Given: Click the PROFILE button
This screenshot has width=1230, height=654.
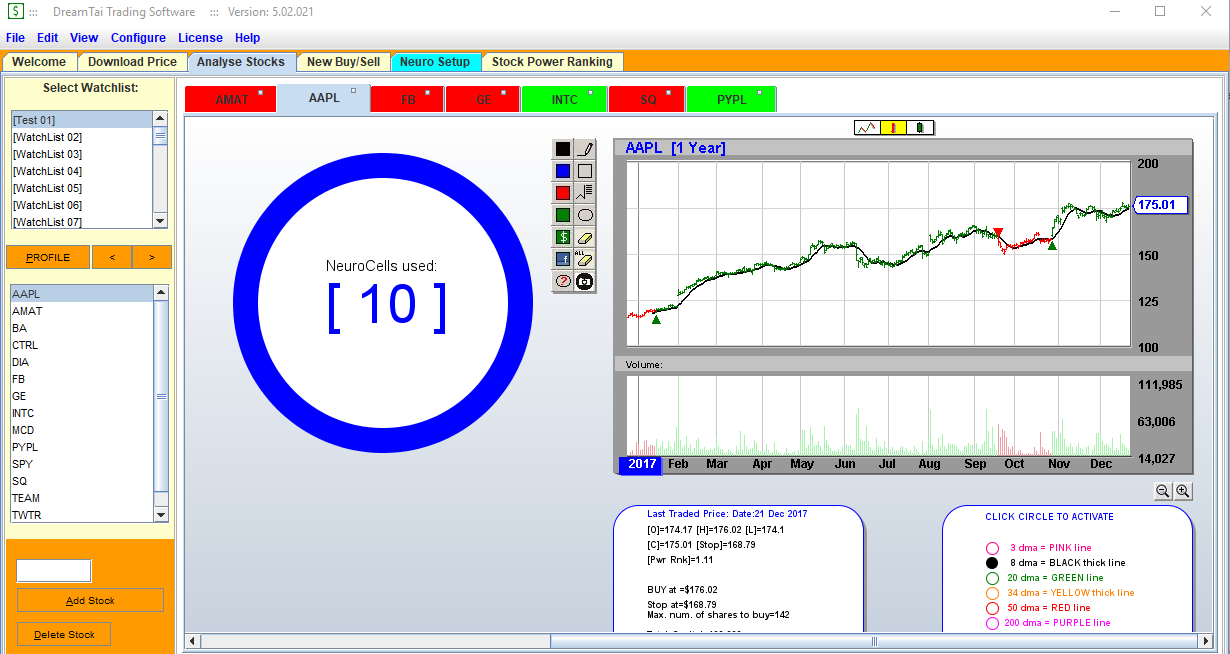Looking at the screenshot, I should pos(48,257).
